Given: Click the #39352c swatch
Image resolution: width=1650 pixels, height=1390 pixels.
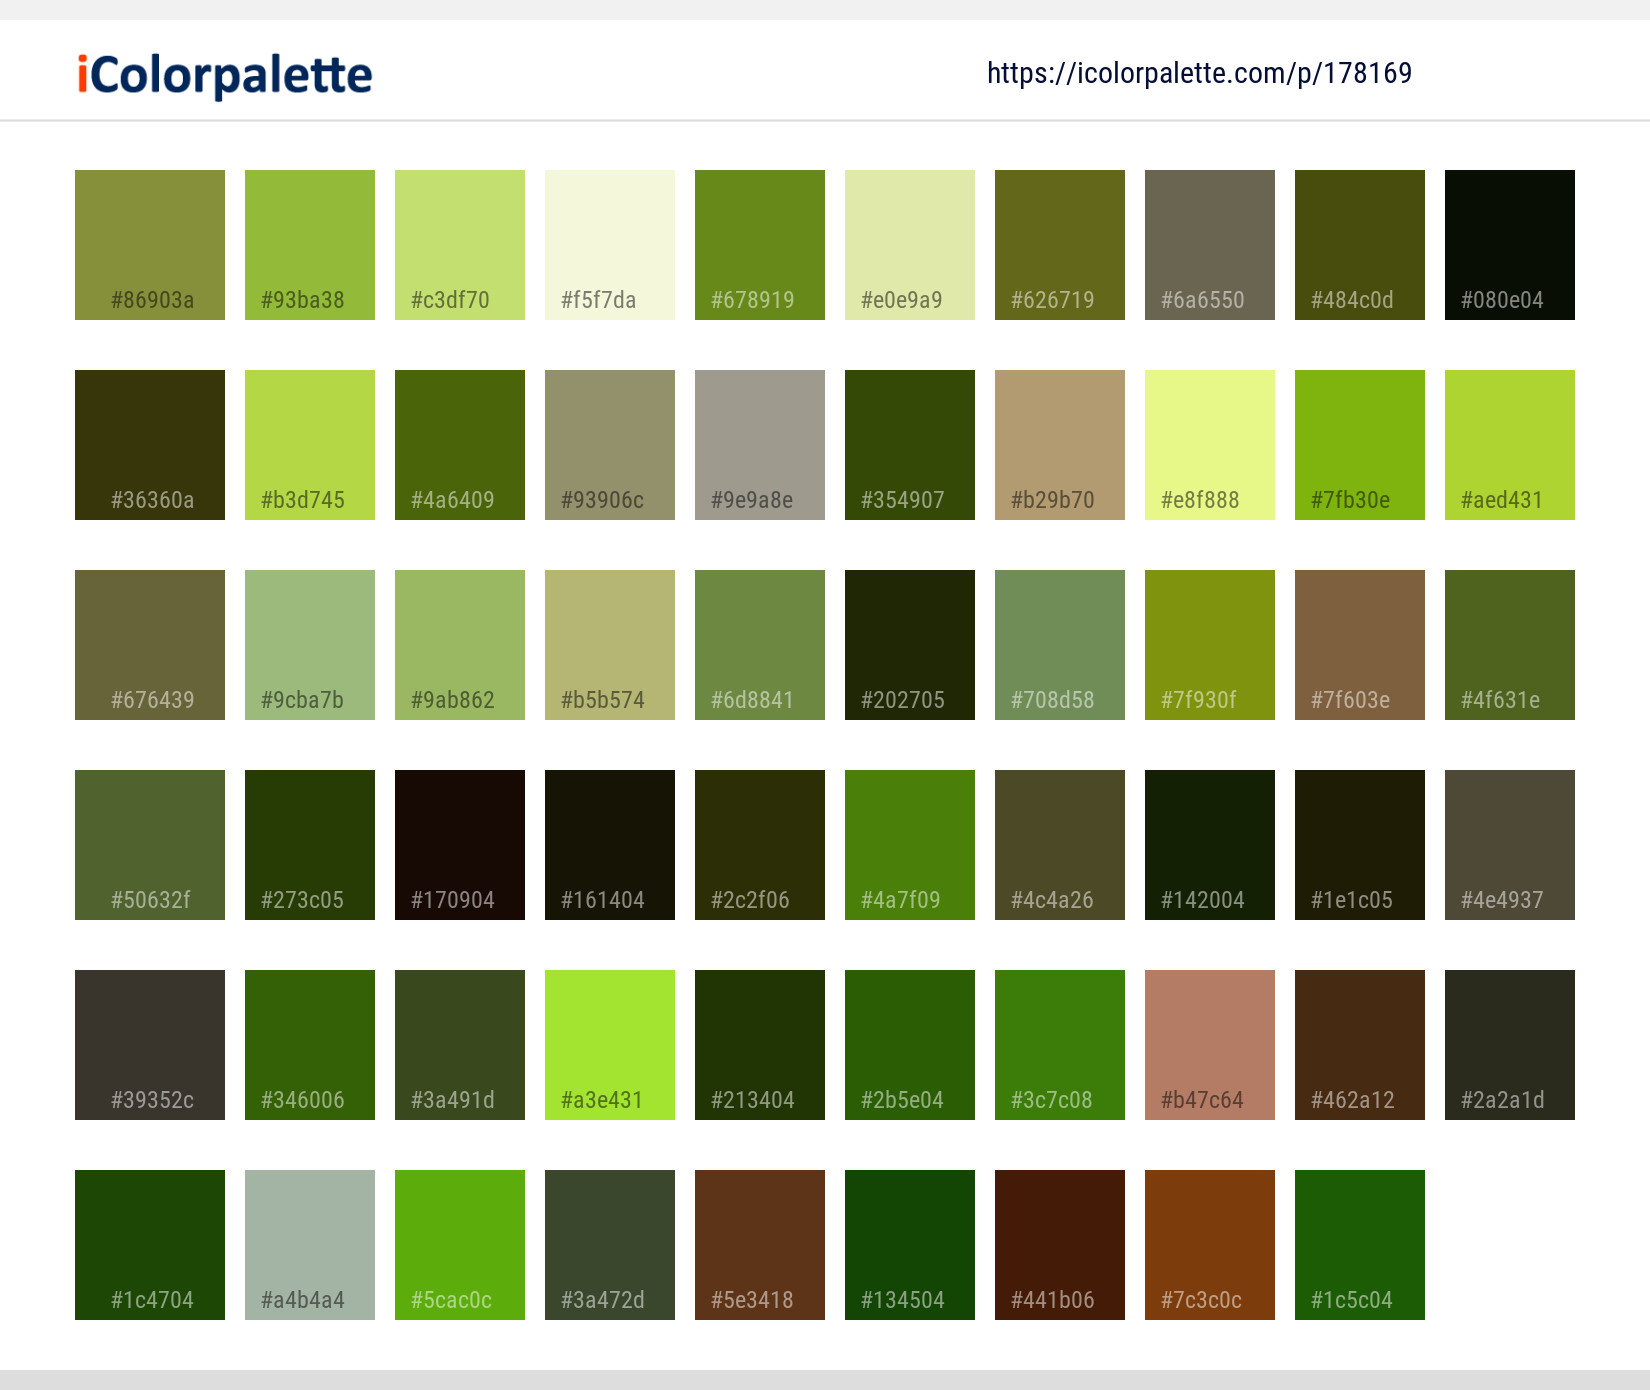Looking at the screenshot, I should coord(150,1045).
